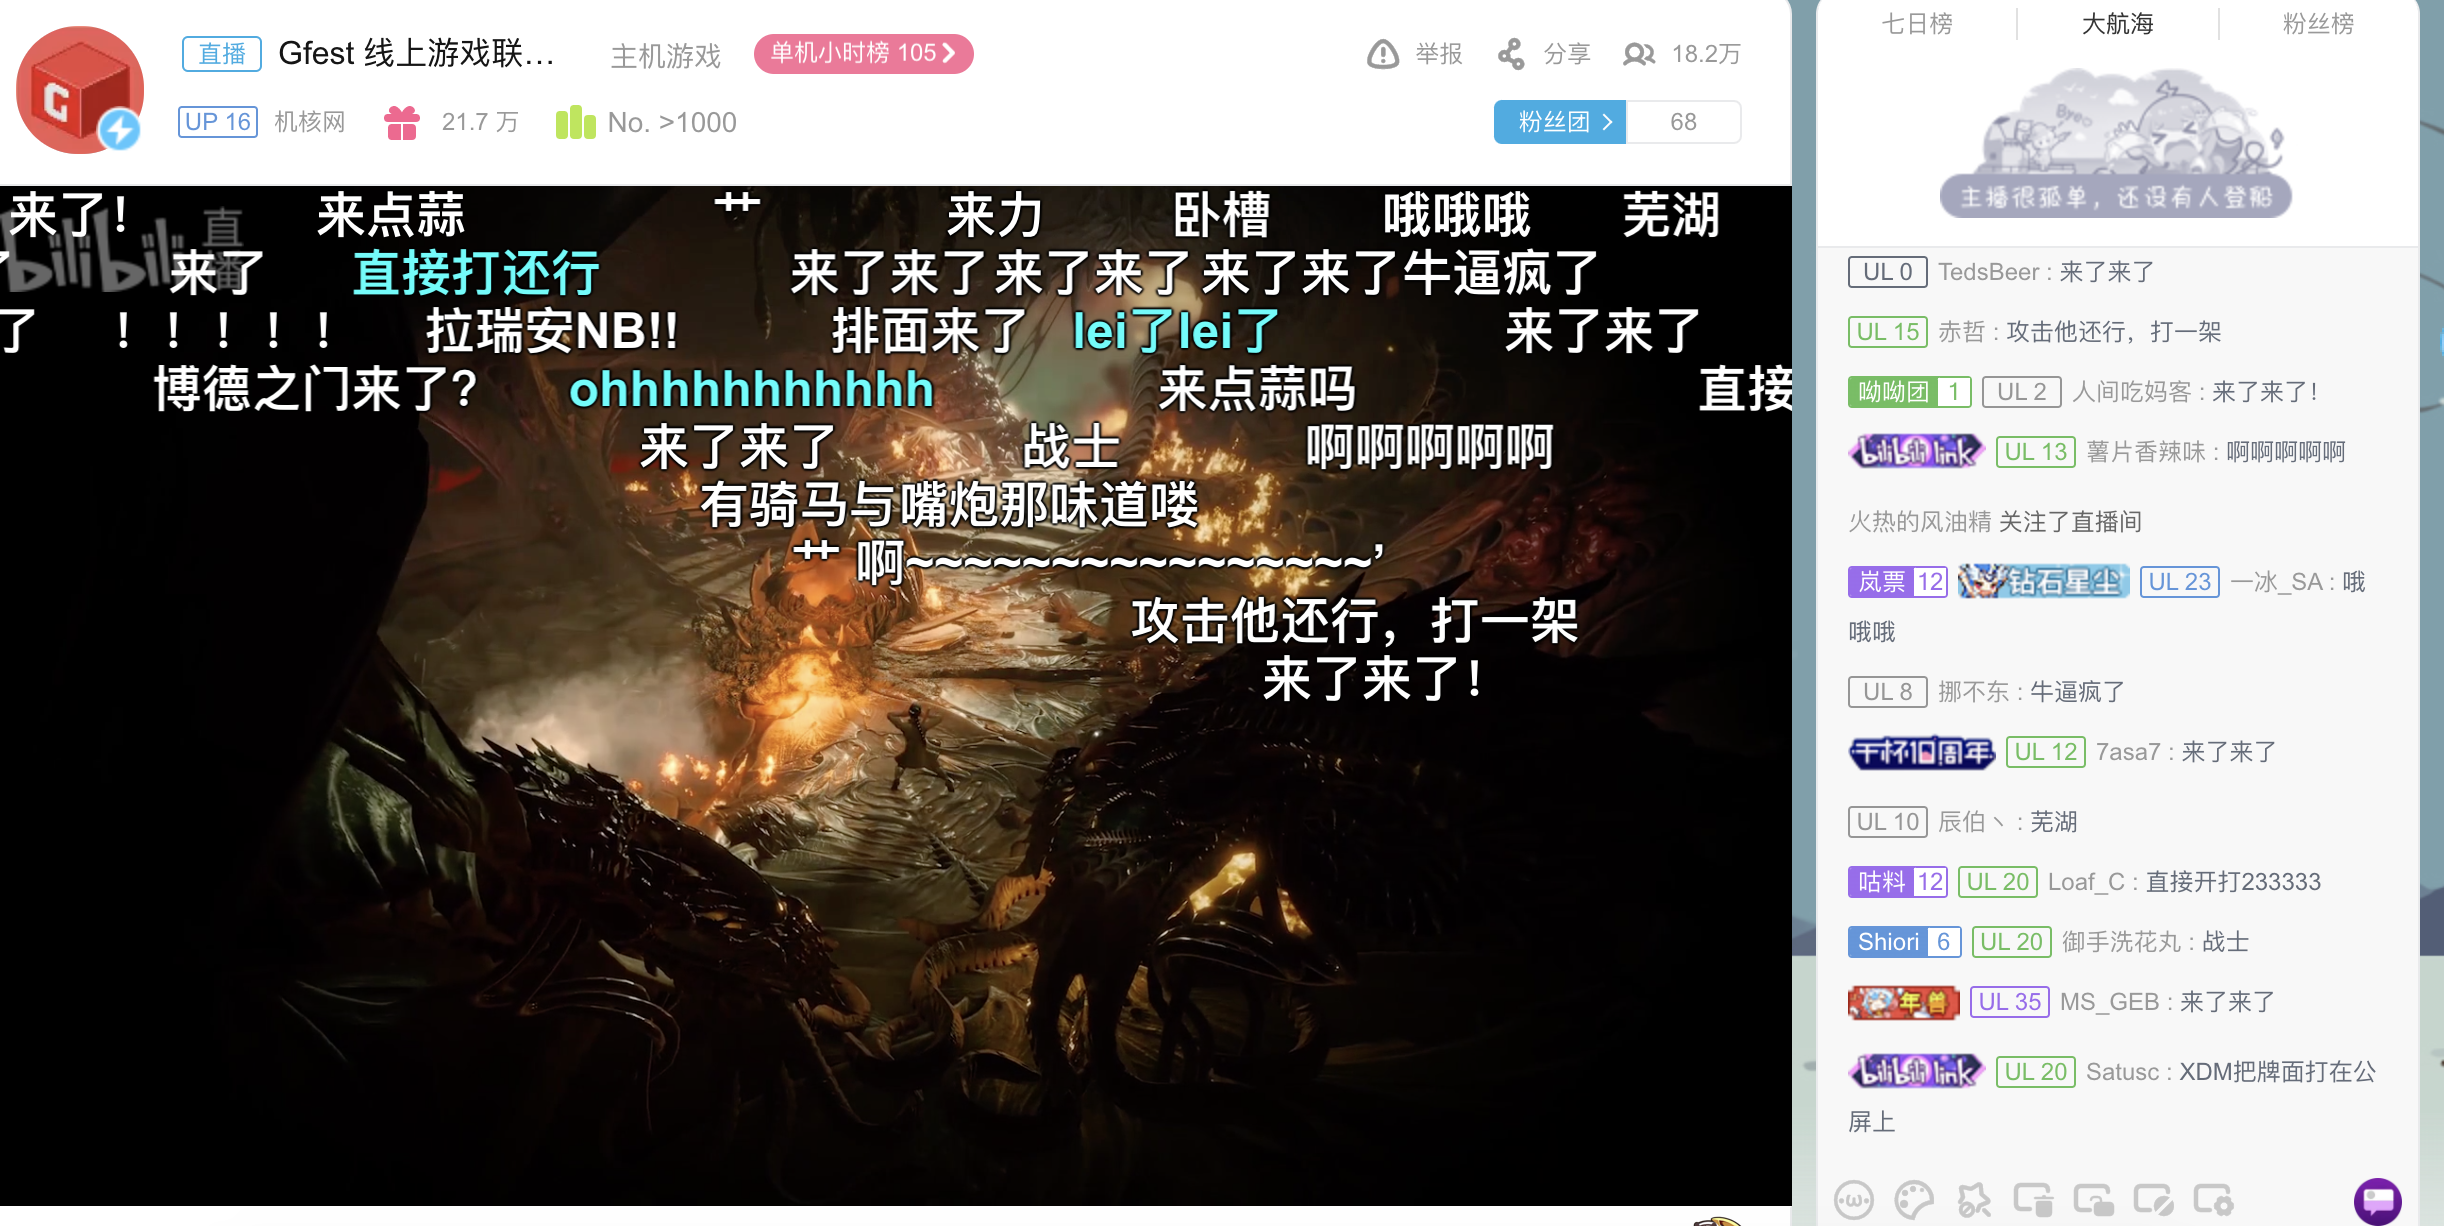
Task: Click the 主机游戏 category link
Action: click(x=666, y=56)
